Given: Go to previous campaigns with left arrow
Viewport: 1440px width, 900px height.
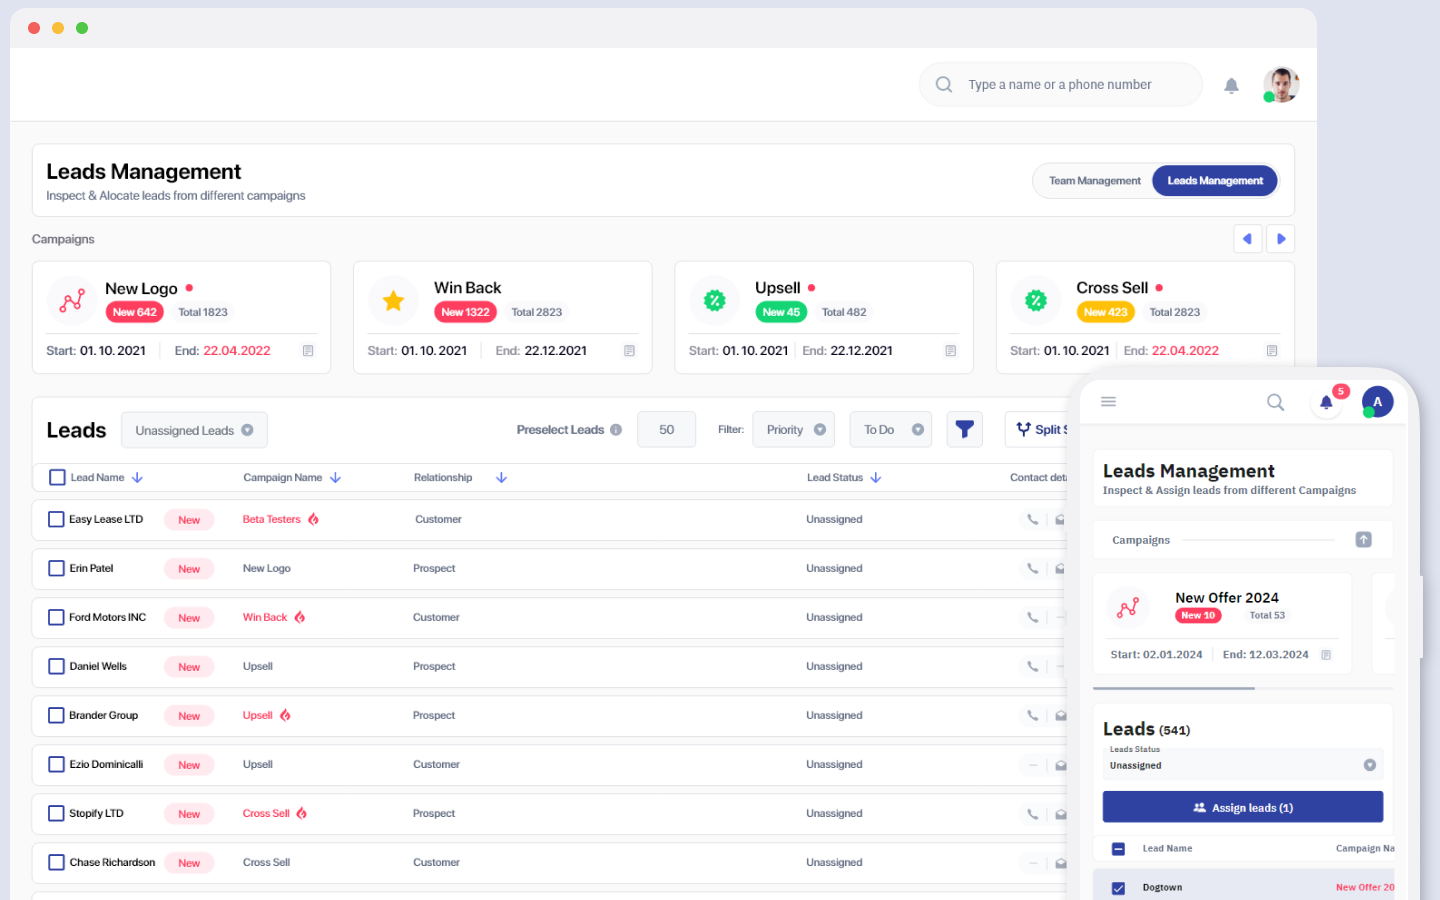Looking at the screenshot, I should coord(1247,239).
